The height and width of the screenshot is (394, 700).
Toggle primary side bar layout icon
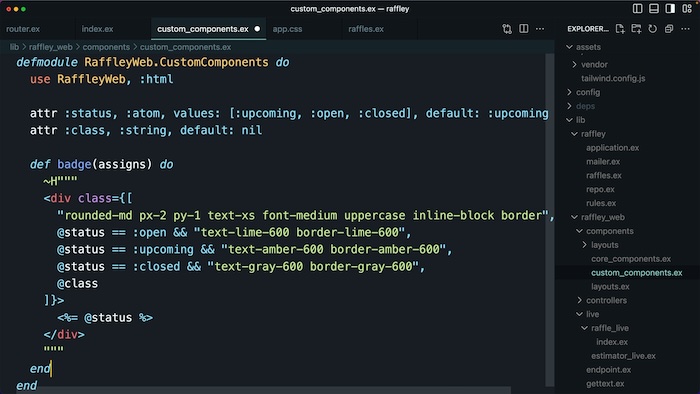[638, 8]
